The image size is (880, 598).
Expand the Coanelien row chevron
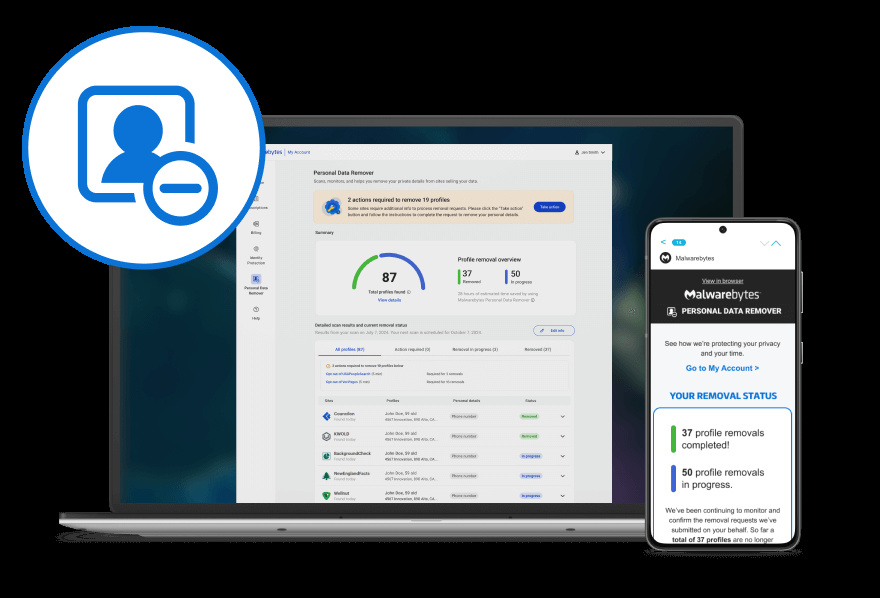click(562, 417)
